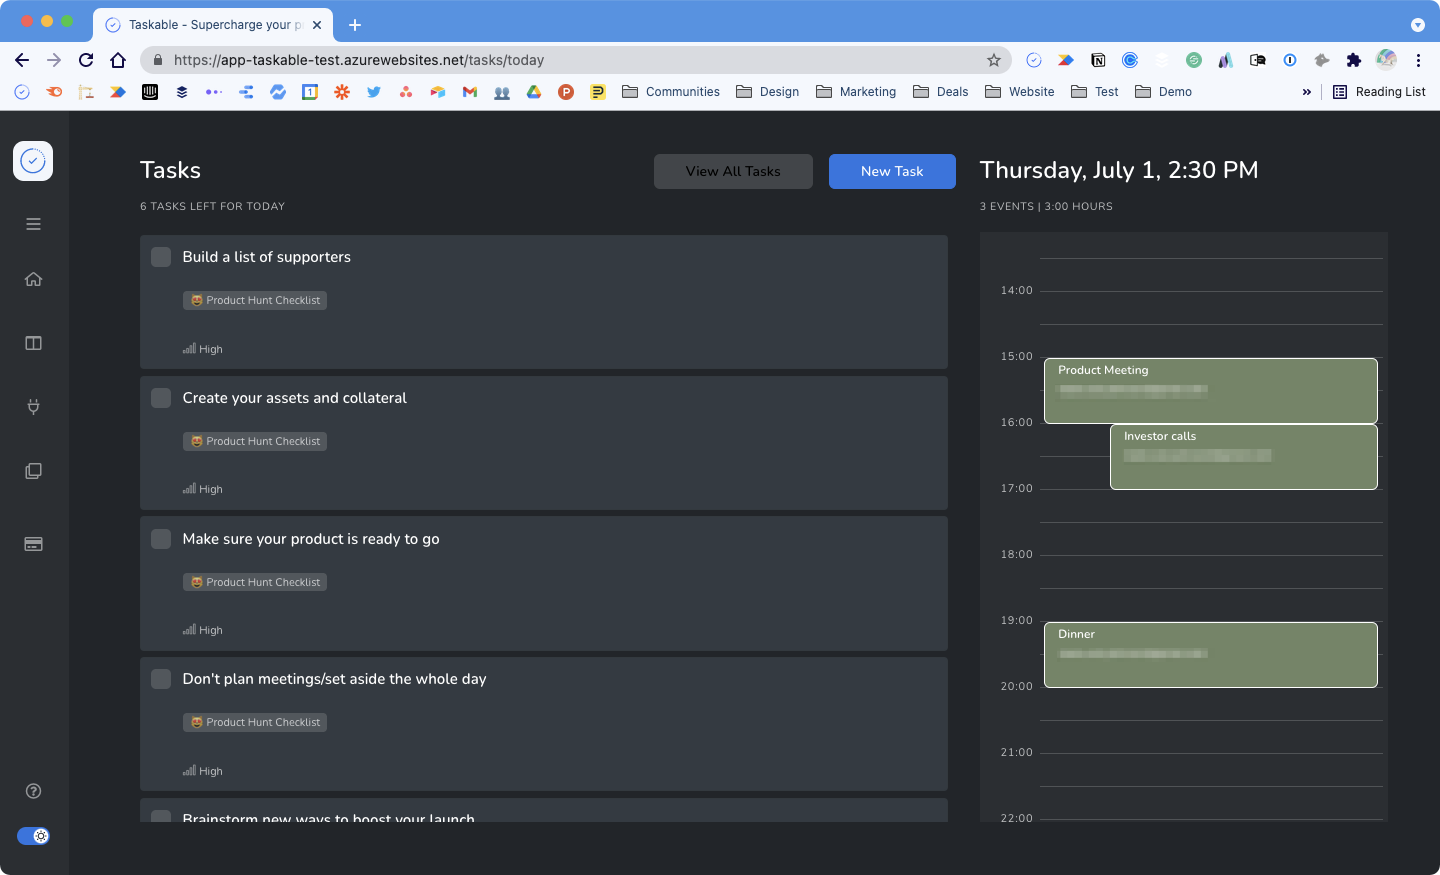Viewport: 1440px width, 875px height.
Task: Open the Chrome three-dot menu
Action: click(1418, 60)
